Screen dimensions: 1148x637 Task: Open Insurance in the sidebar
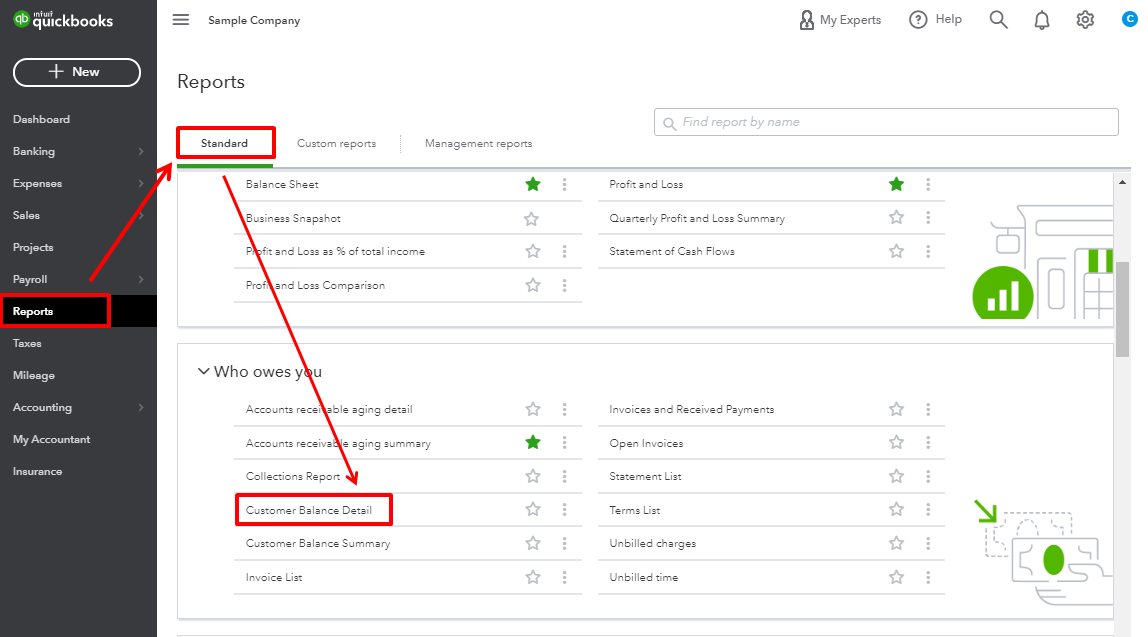coord(37,472)
